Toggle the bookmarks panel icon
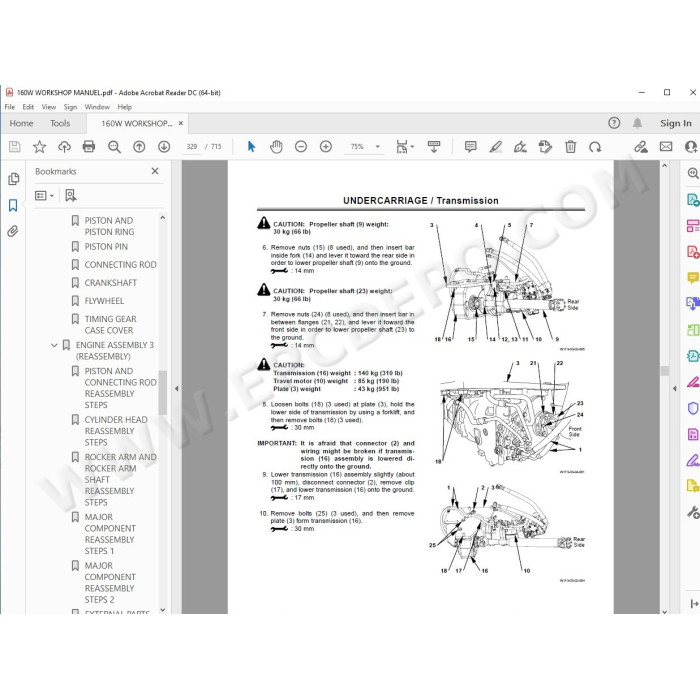Image resolution: width=700 pixels, height=700 pixels. [13, 205]
